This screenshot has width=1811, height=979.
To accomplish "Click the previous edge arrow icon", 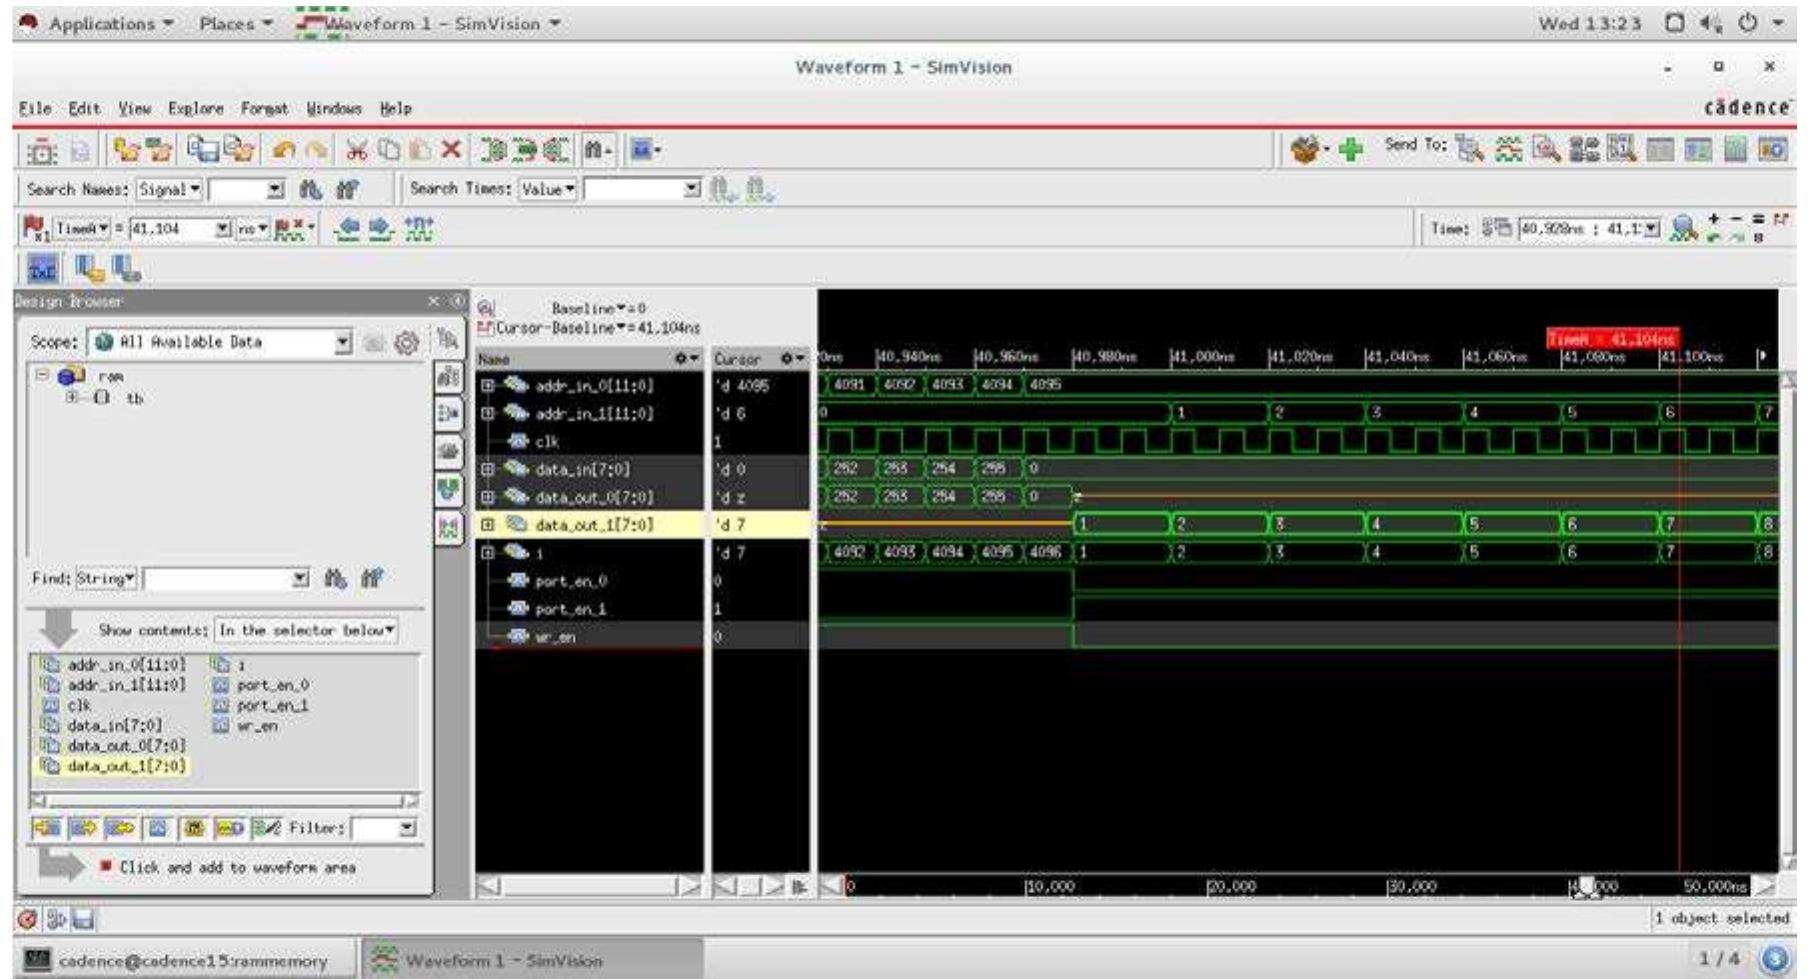I will point(349,229).
